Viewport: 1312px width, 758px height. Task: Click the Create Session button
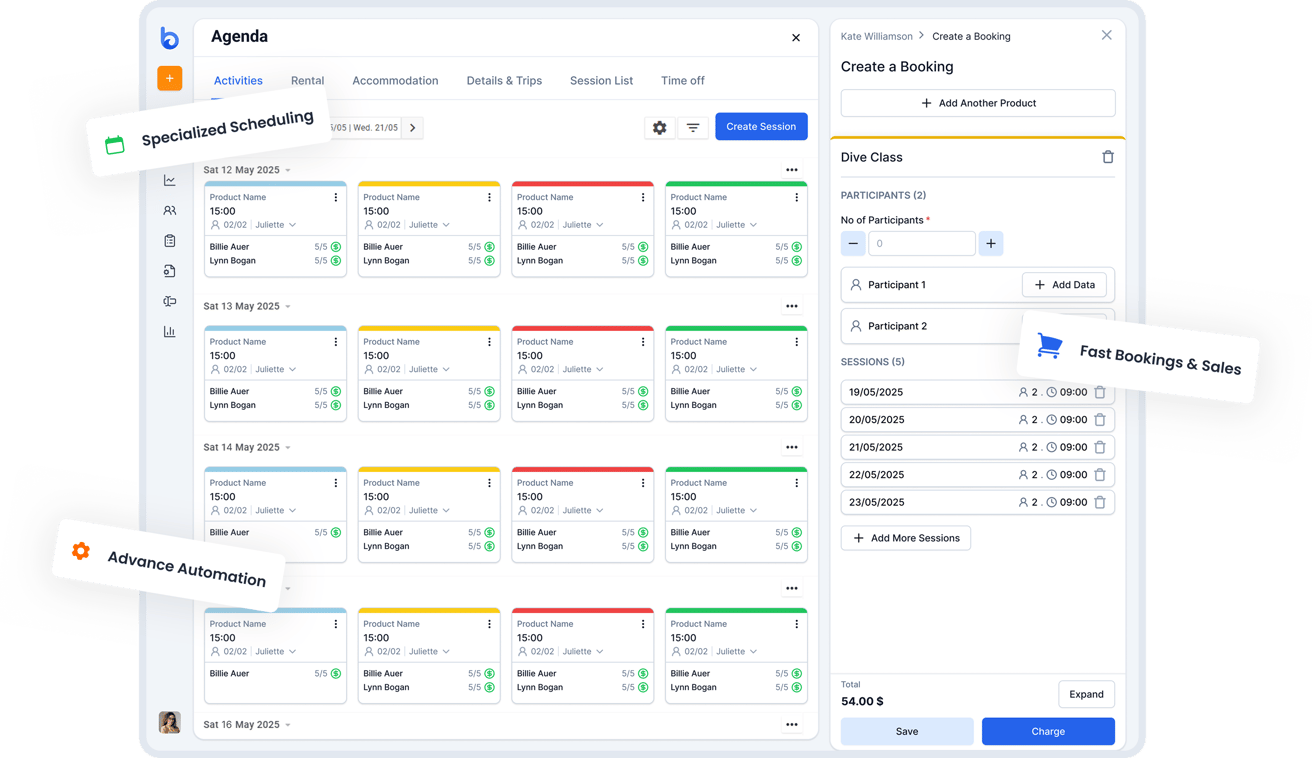point(761,127)
